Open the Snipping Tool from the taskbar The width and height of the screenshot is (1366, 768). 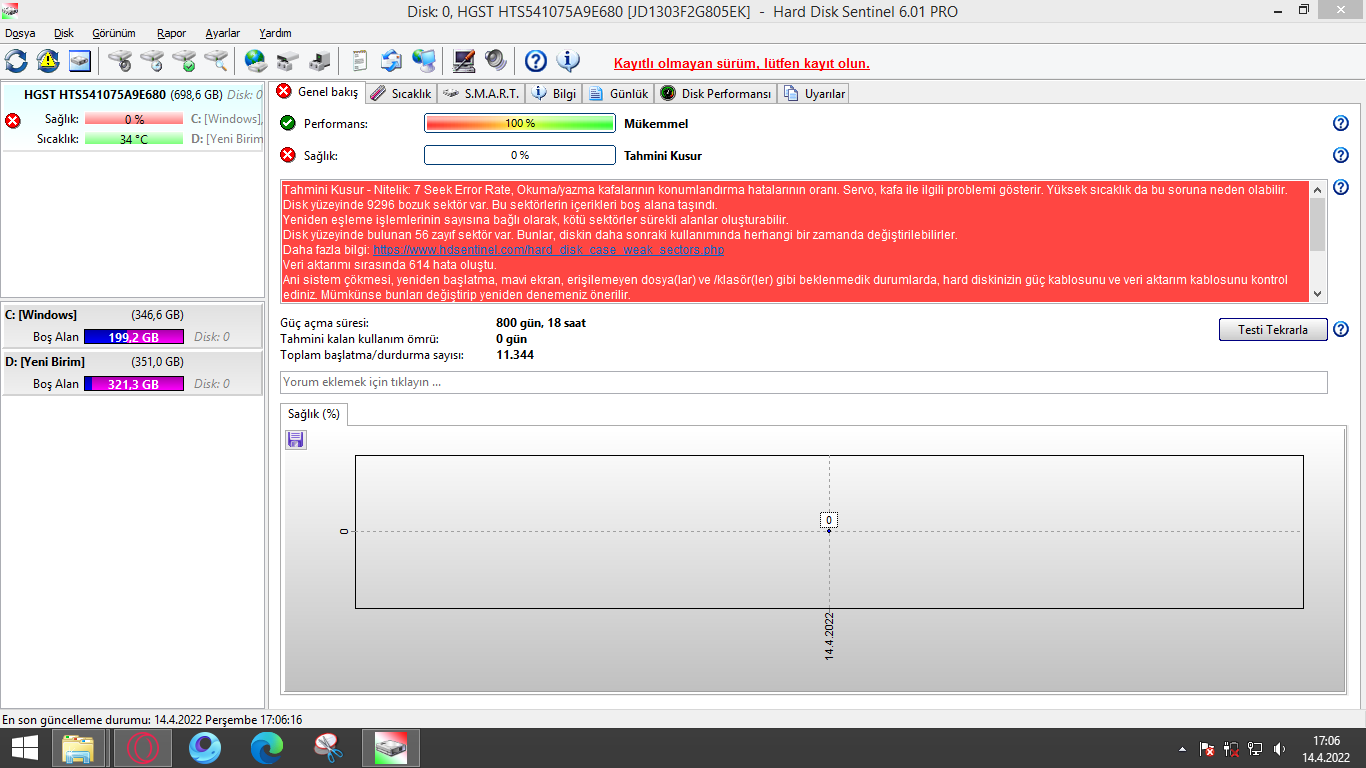click(327, 747)
